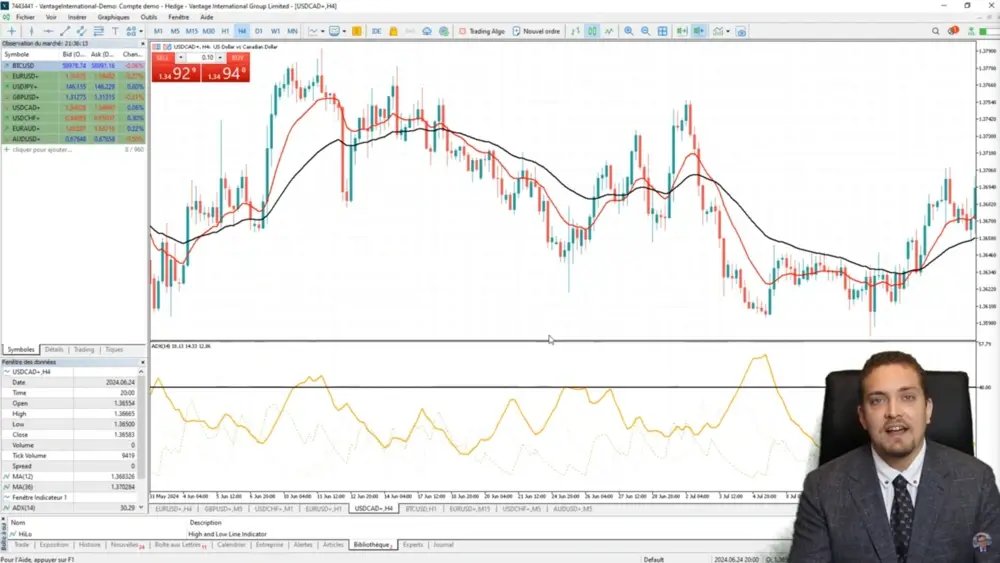
Task: Open EURUSD+,H4 chart tab
Action: tap(173, 509)
